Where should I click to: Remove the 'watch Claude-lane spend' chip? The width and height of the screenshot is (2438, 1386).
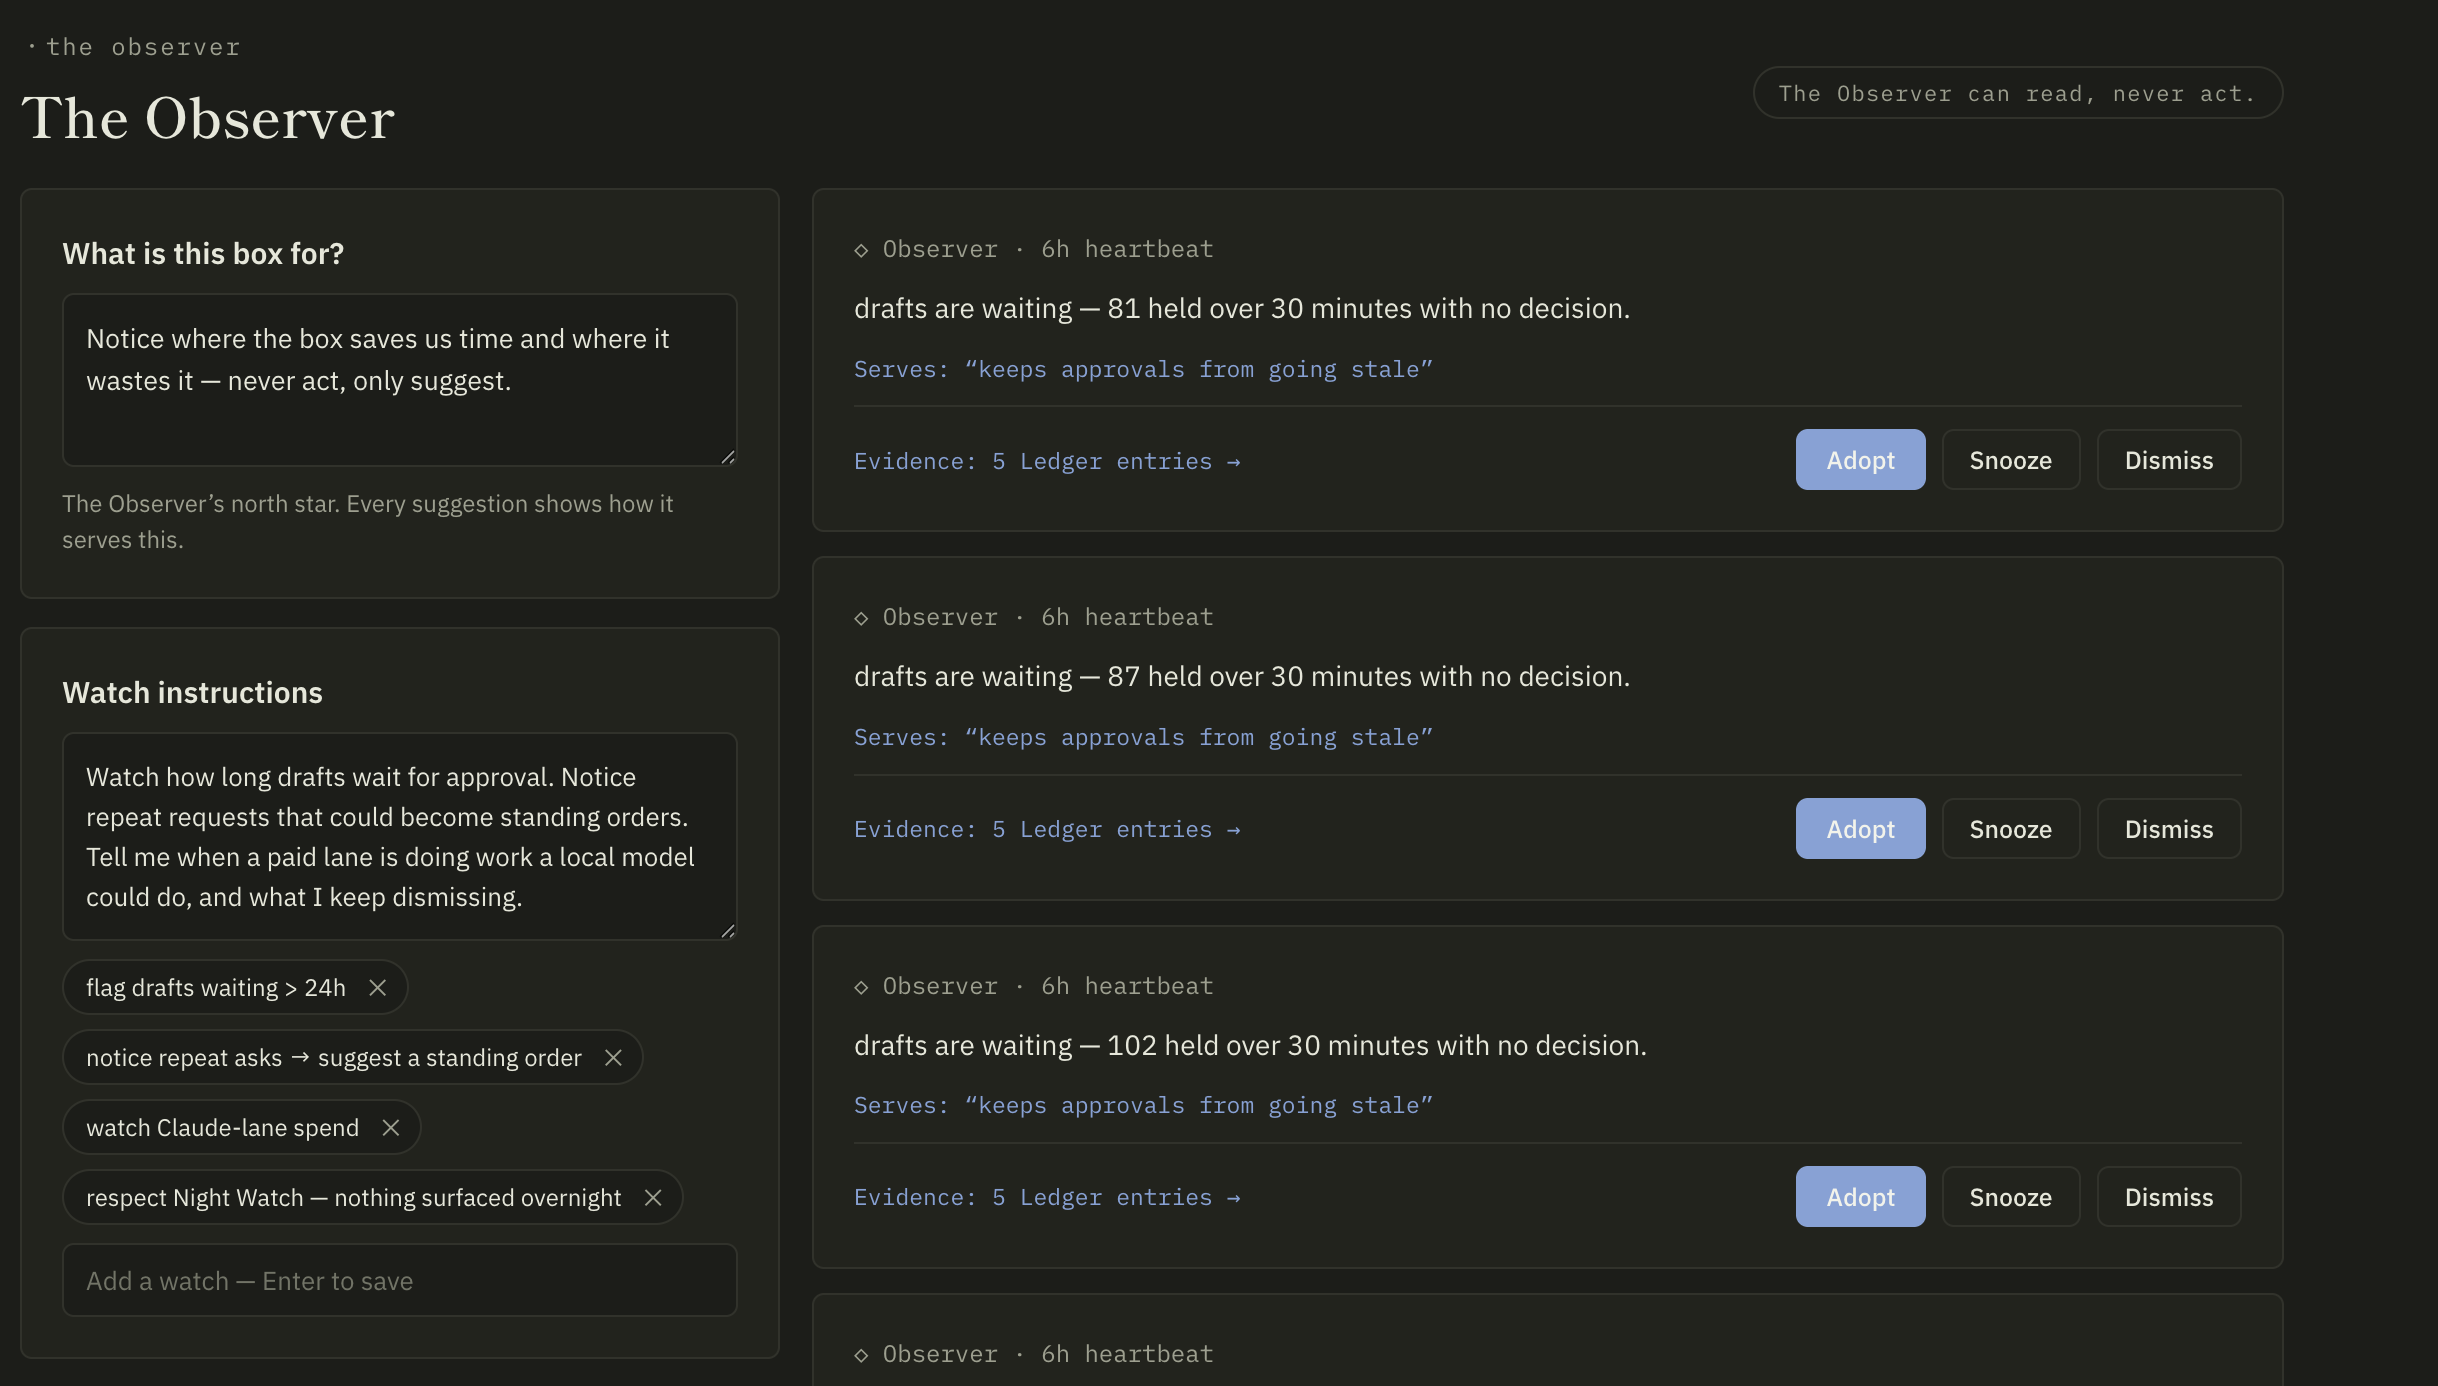(x=391, y=1128)
